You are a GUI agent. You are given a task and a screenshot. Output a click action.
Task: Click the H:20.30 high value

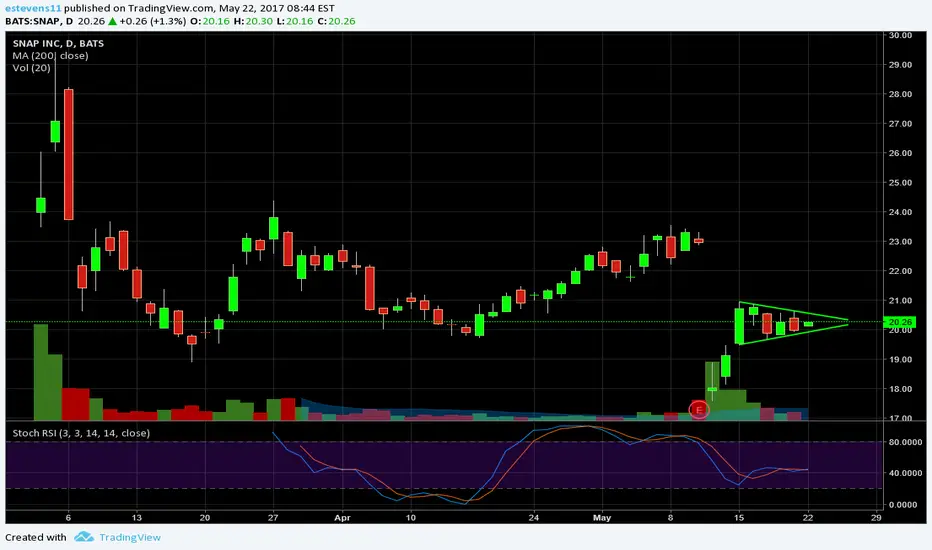(253, 21)
